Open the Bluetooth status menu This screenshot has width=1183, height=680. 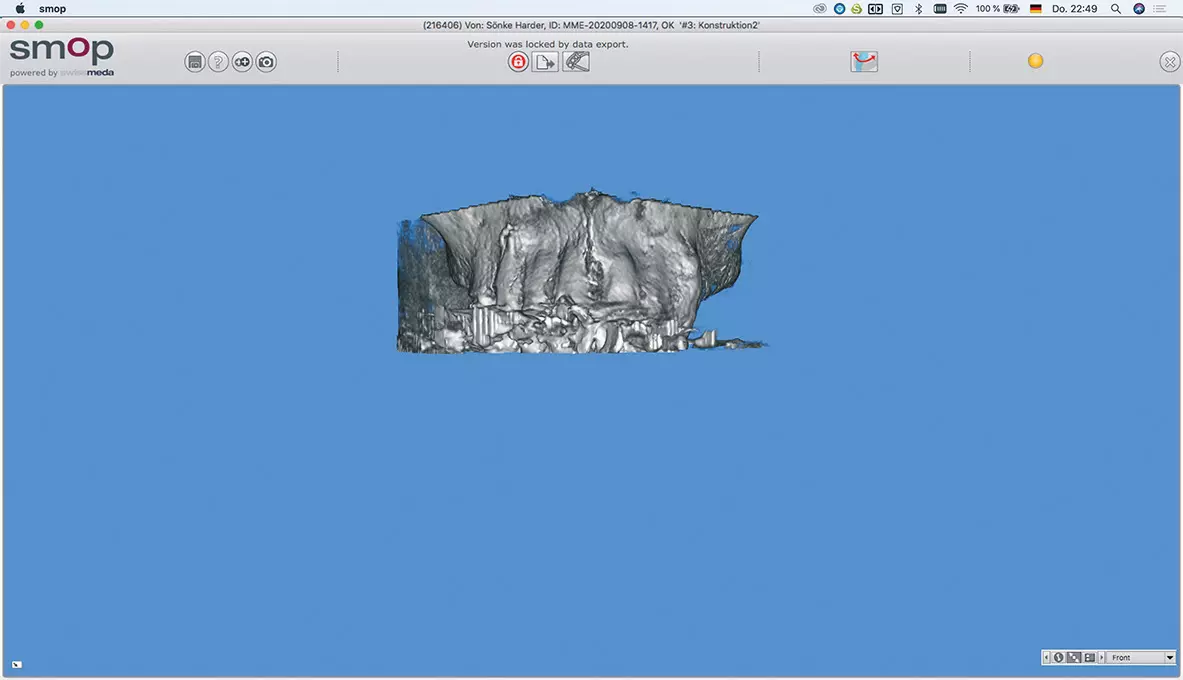tap(918, 9)
